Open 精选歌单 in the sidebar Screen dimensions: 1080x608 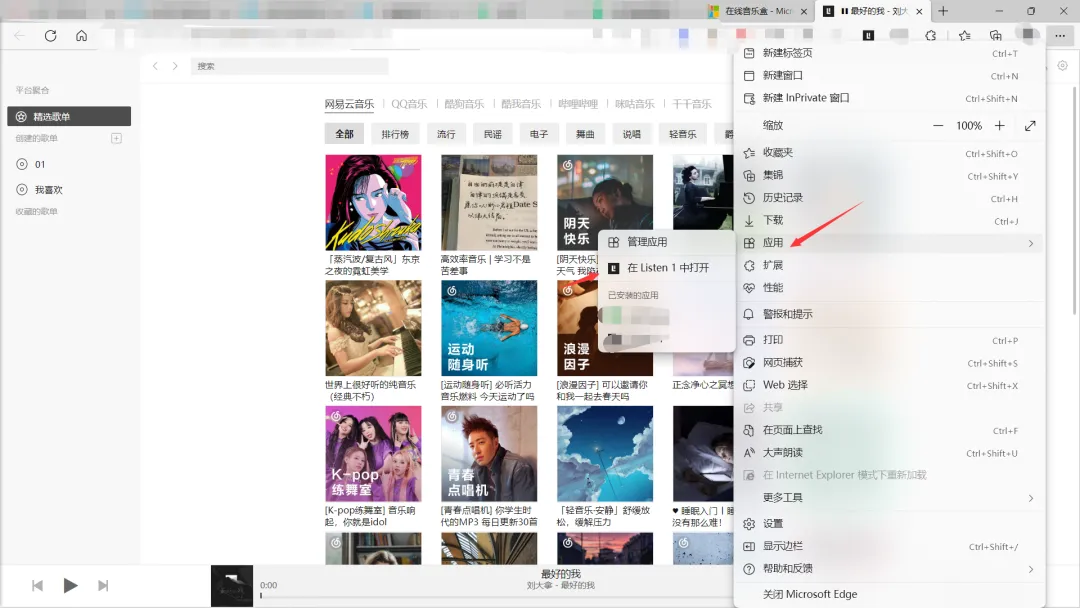pyautogui.click(x=69, y=116)
